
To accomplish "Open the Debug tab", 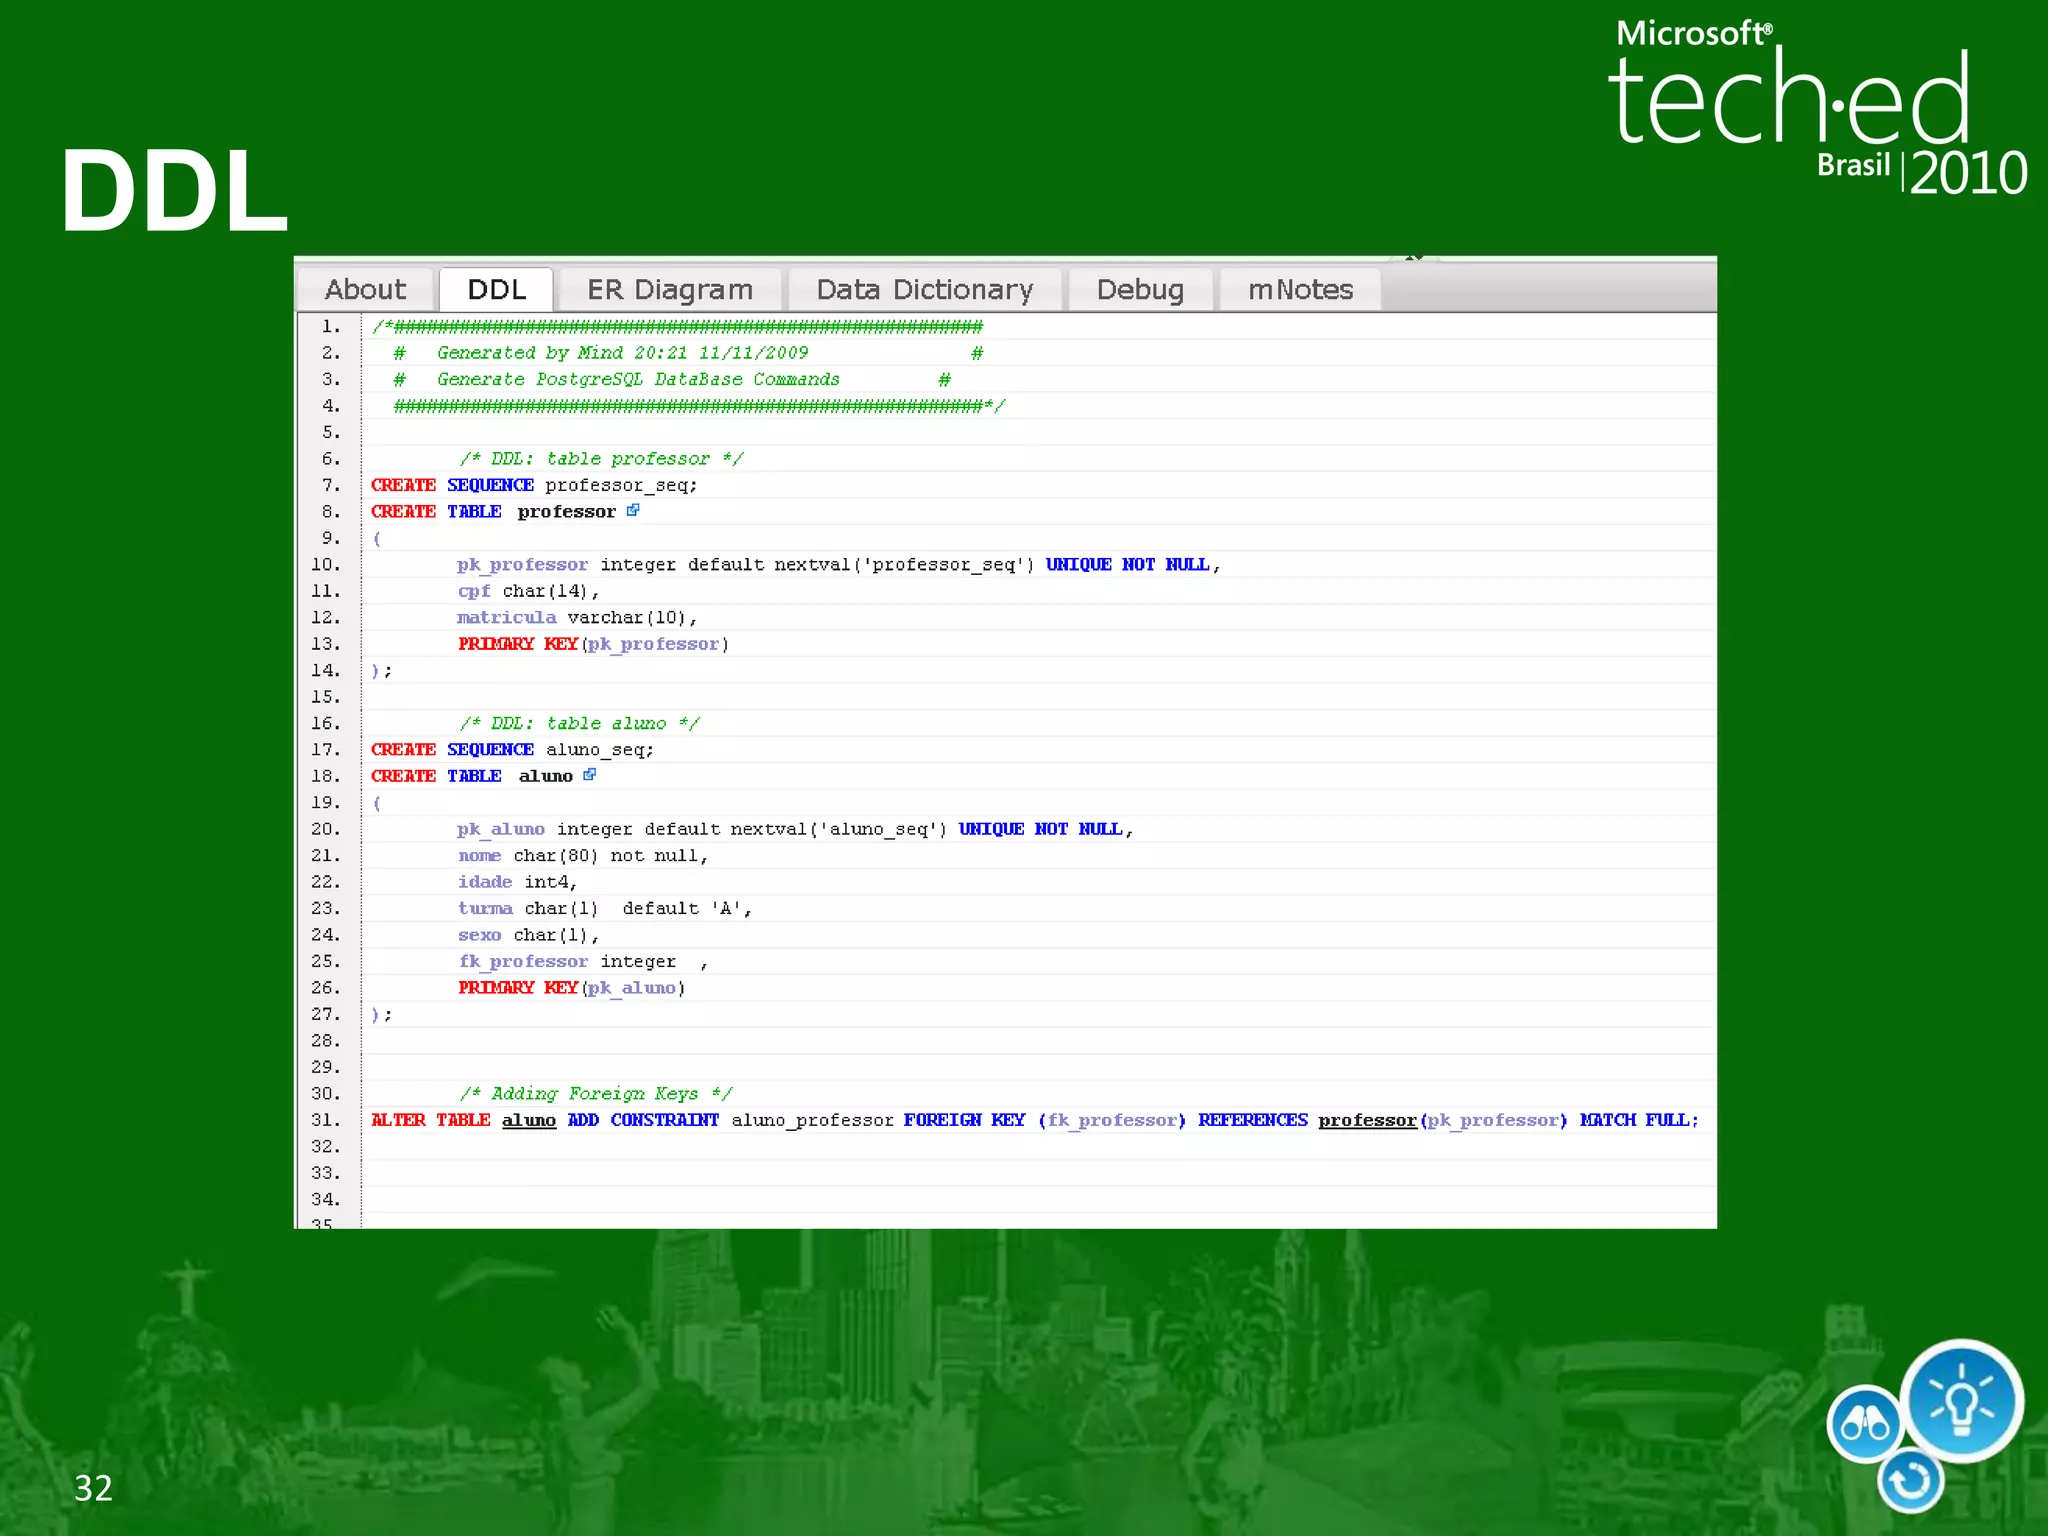I will (x=1139, y=290).
